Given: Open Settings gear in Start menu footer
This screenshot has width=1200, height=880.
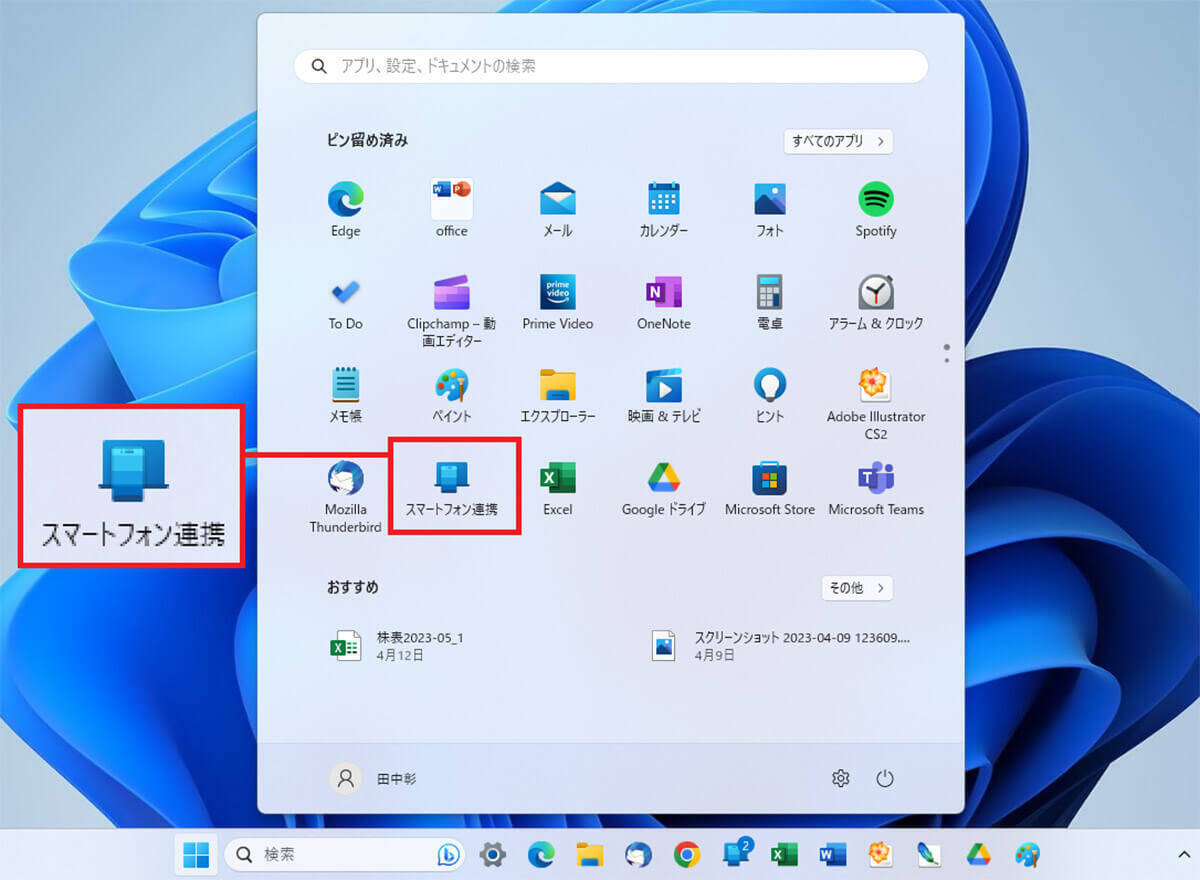Looking at the screenshot, I should pyautogui.click(x=840, y=778).
